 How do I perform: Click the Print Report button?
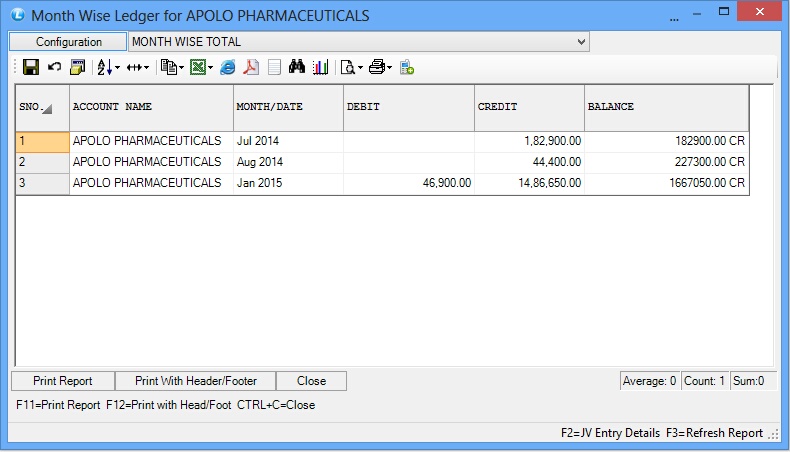pos(62,381)
